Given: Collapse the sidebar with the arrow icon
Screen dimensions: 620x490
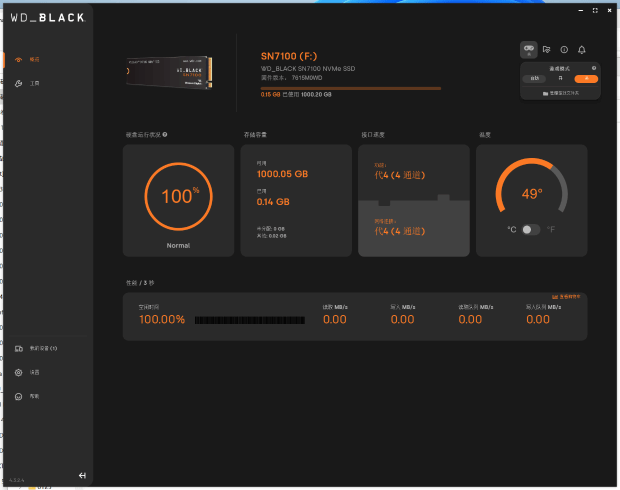Looking at the screenshot, I should (82, 475).
